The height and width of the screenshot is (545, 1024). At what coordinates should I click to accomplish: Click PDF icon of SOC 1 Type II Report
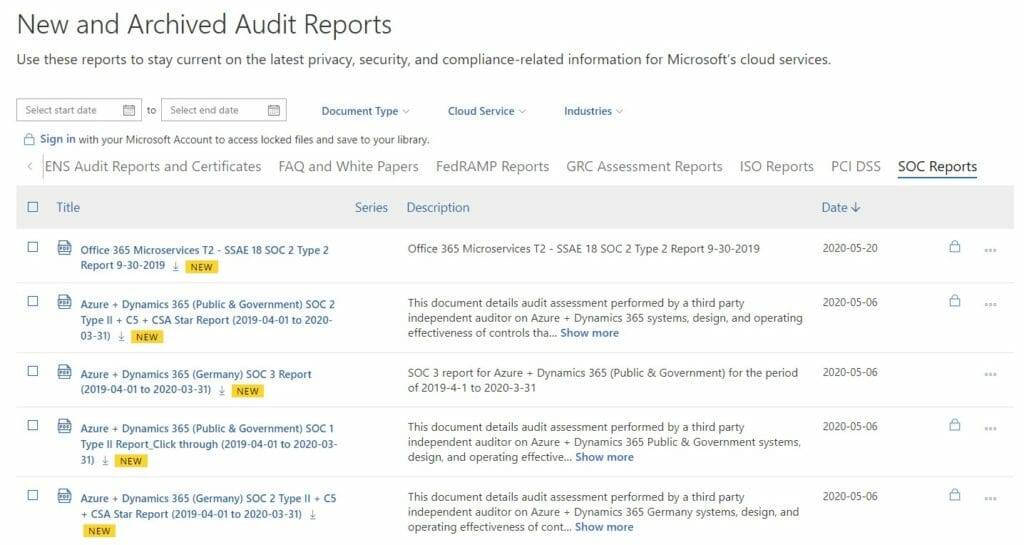(x=64, y=426)
